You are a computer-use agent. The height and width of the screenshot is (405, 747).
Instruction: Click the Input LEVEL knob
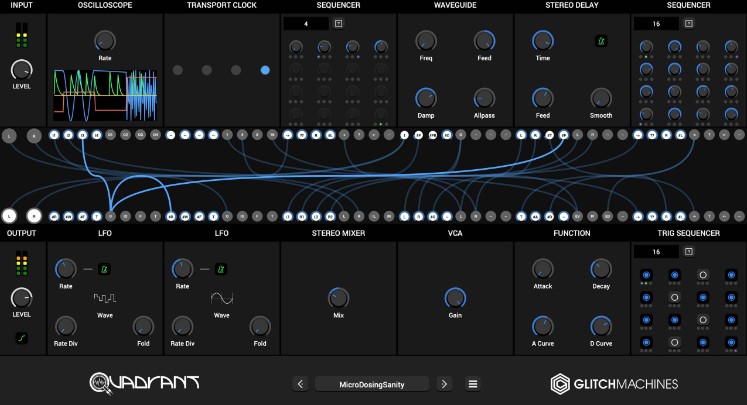[21, 70]
